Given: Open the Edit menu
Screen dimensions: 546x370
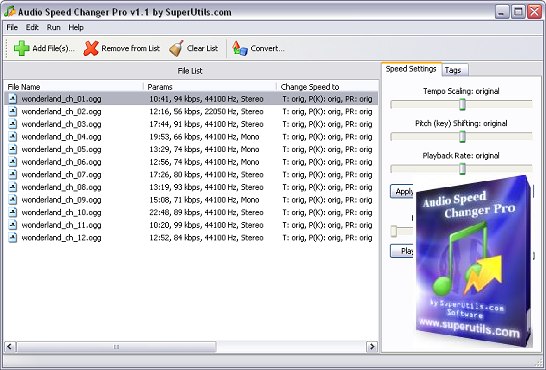Looking at the screenshot, I should 32,27.
